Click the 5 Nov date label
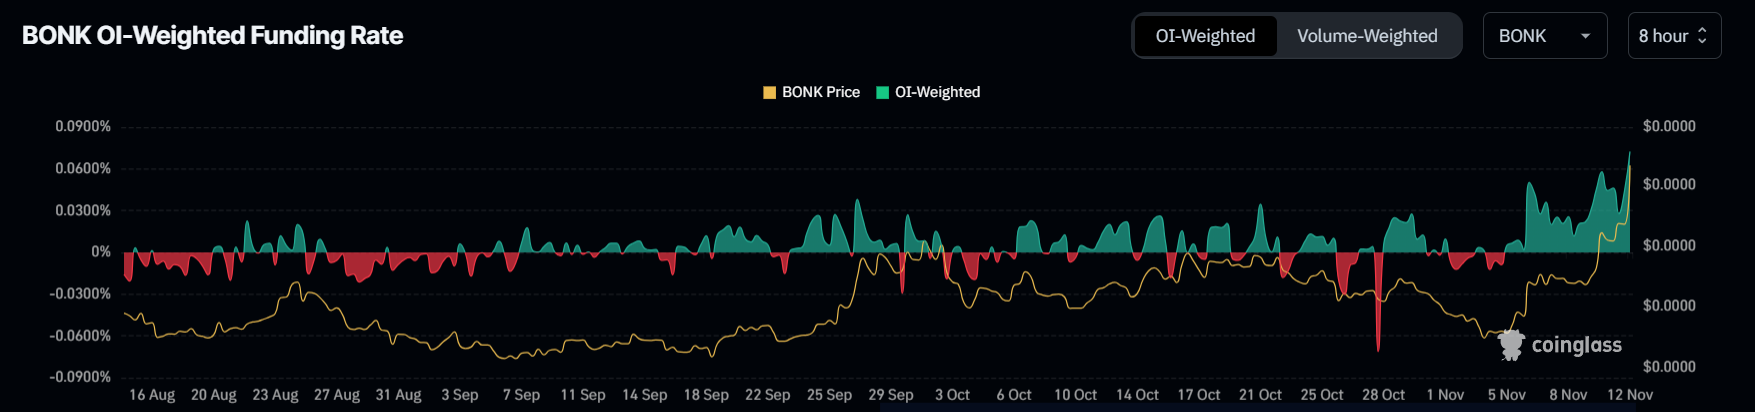This screenshot has width=1755, height=412. 1506,395
